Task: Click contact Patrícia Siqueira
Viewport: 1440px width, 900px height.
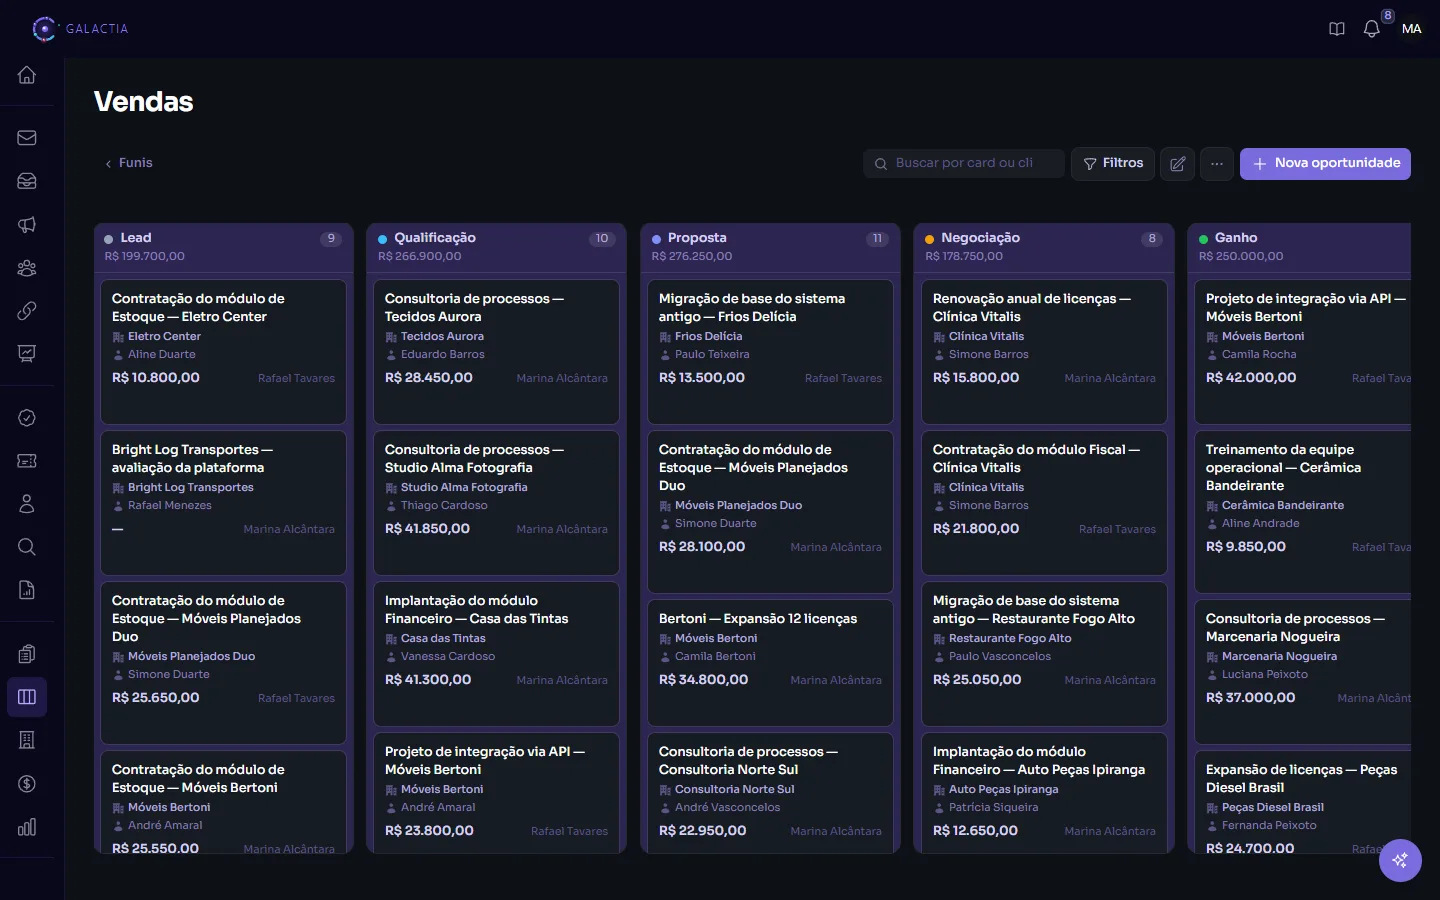Action: (993, 808)
